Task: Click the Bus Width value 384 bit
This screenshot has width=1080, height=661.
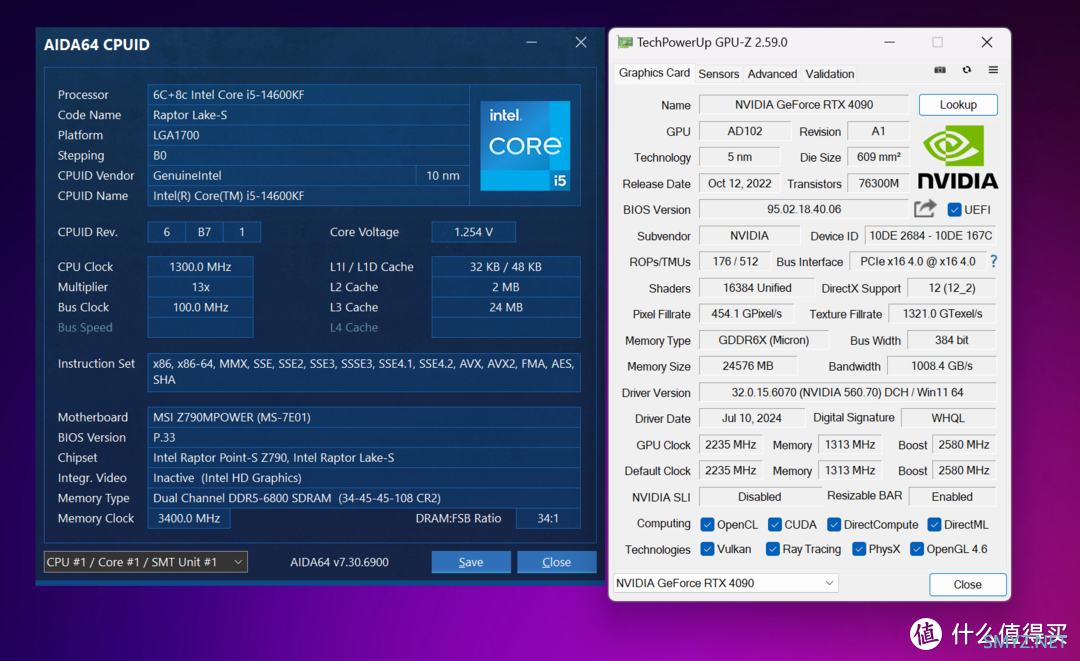Action: (951, 340)
